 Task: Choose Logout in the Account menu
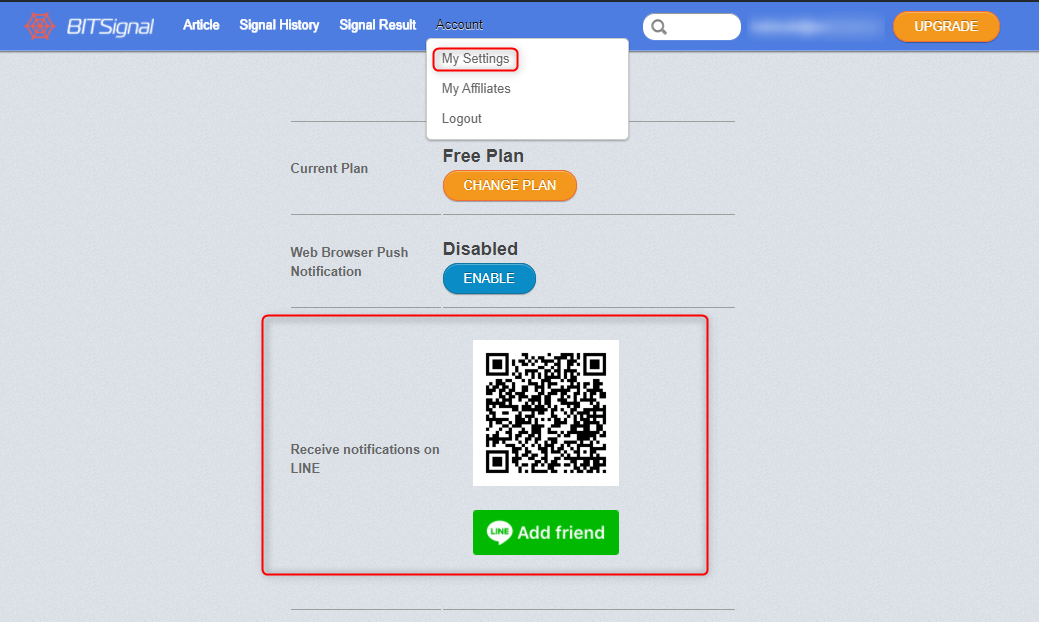(x=461, y=119)
